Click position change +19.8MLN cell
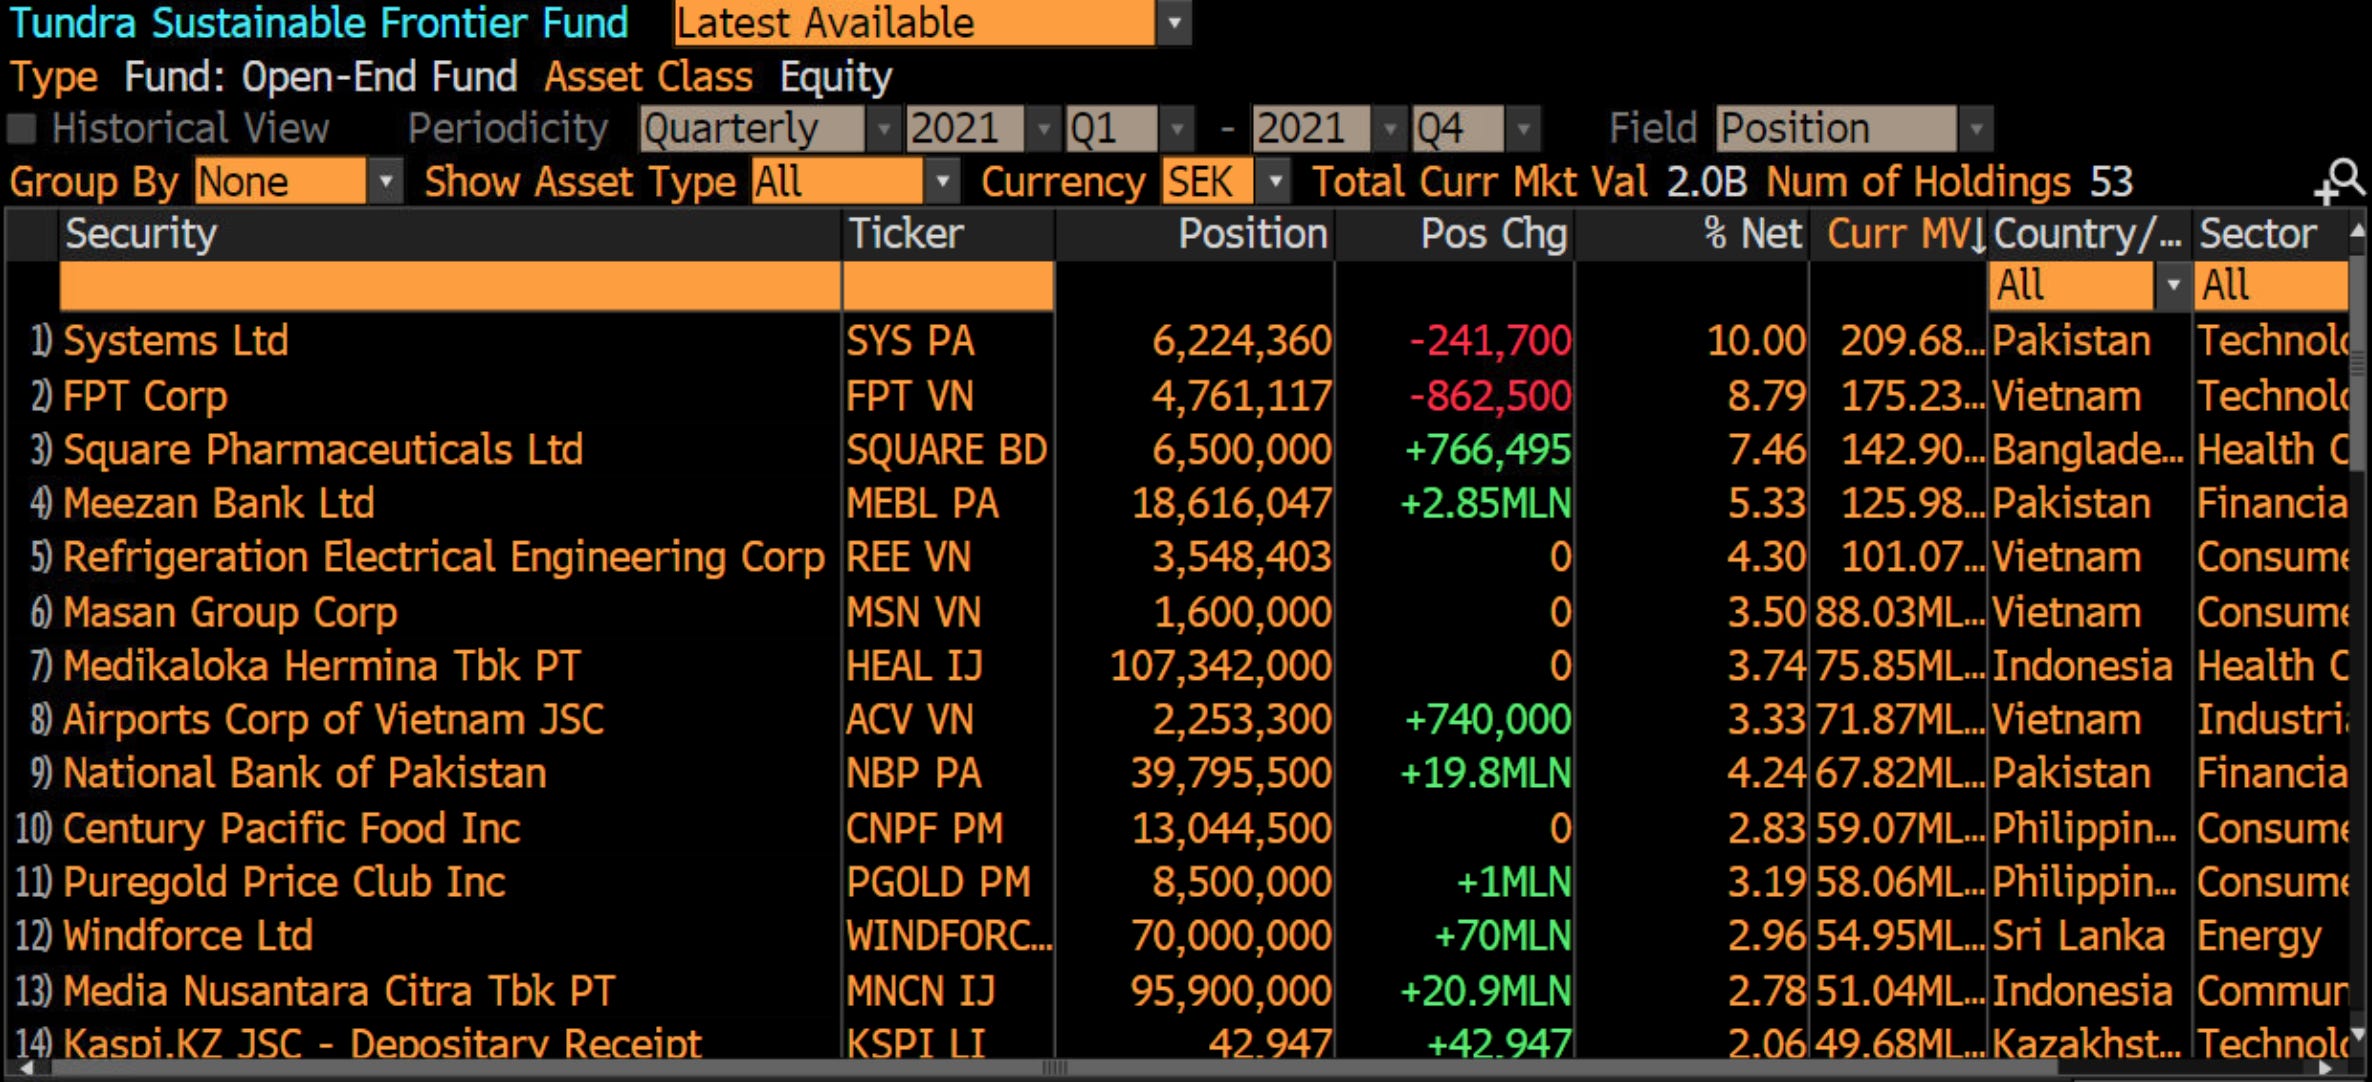This screenshot has height=1082, width=2372. [x=1485, y=773]
